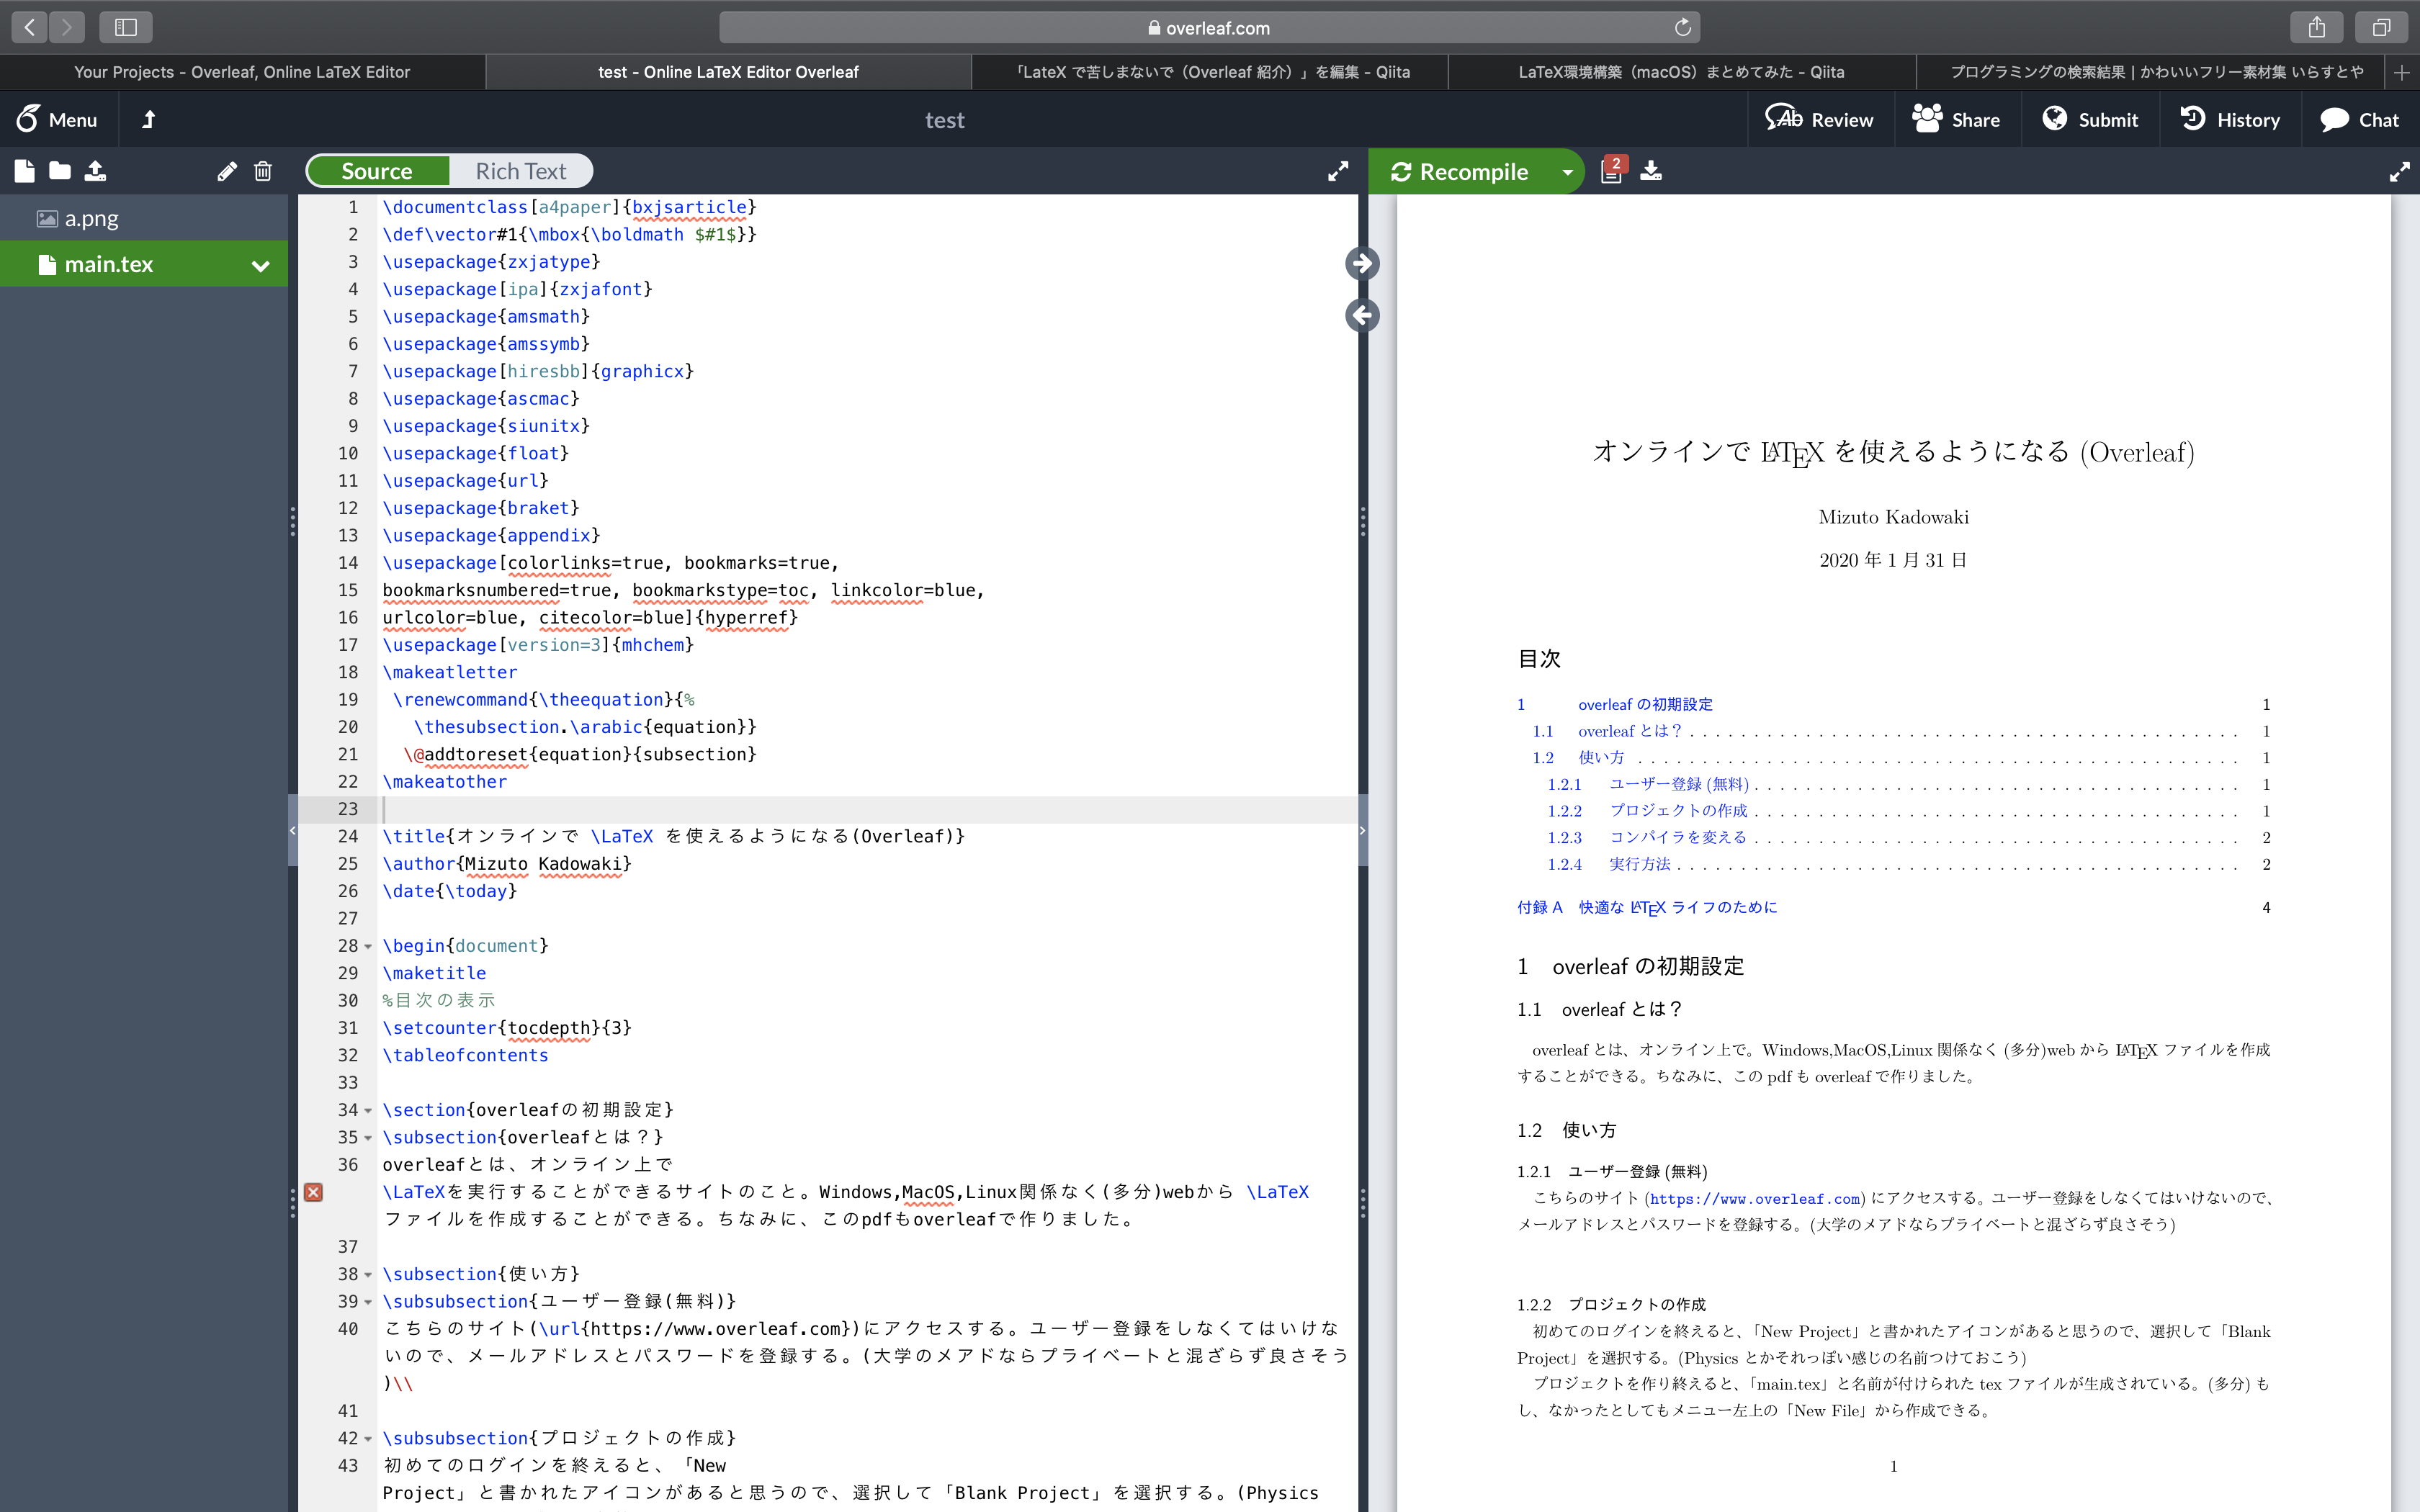
Task: Select a.png in the file tree
Action: (144, 218)
